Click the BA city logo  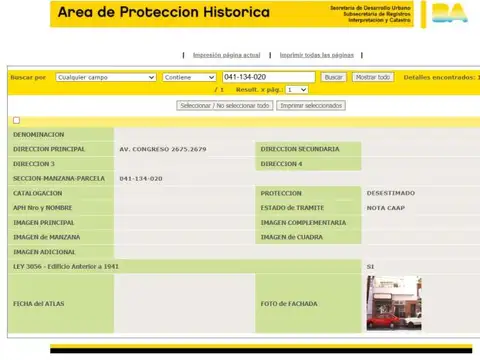click(450, 13)
